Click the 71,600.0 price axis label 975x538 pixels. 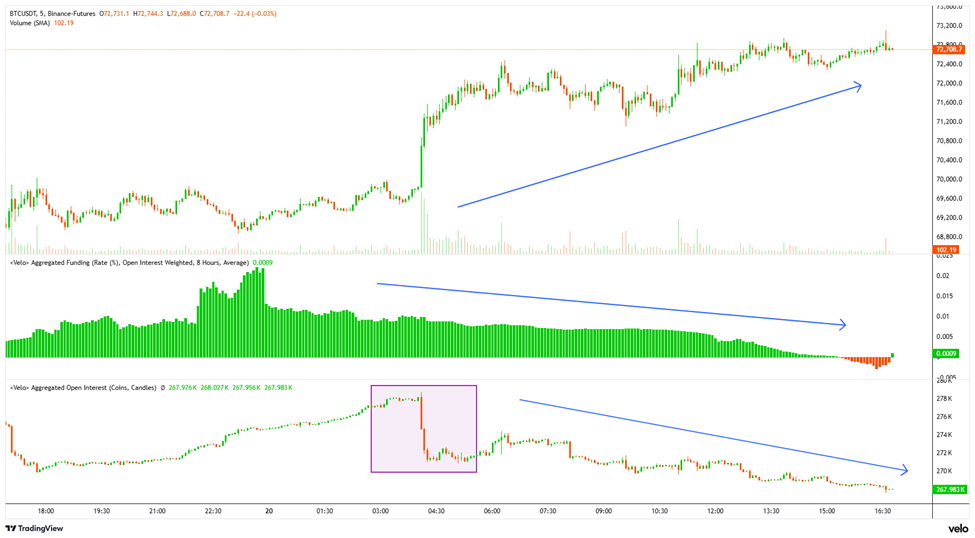click(949, 103)
